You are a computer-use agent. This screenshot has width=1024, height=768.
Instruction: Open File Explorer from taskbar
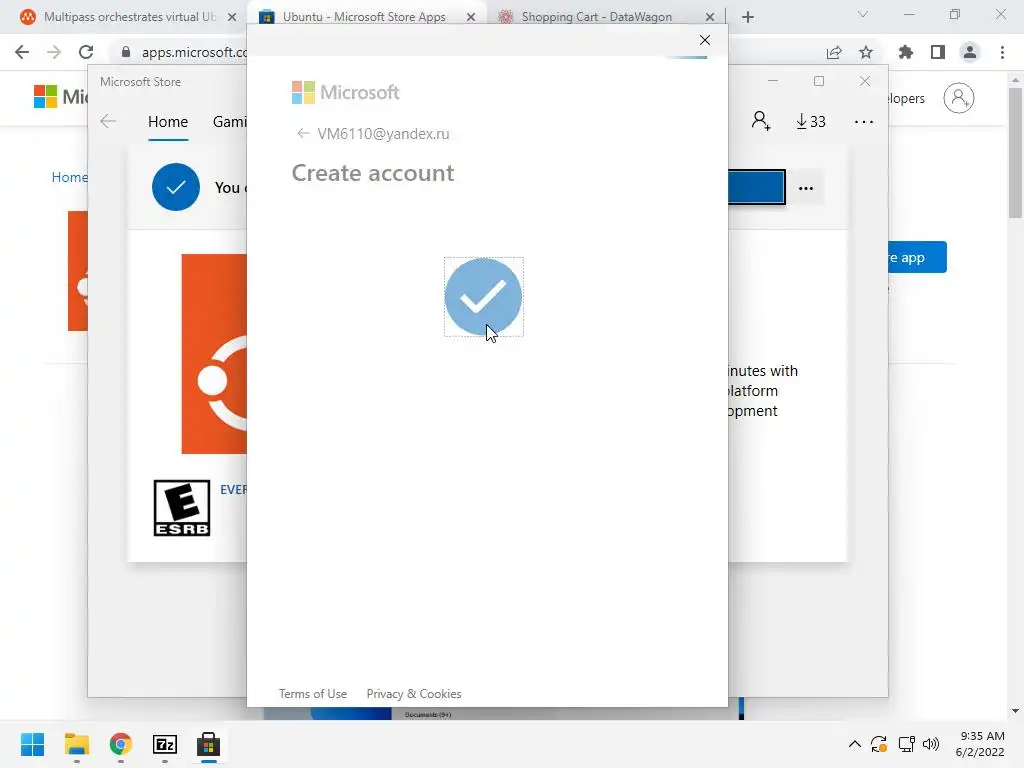pyautogui.click(x=76, y=744)
